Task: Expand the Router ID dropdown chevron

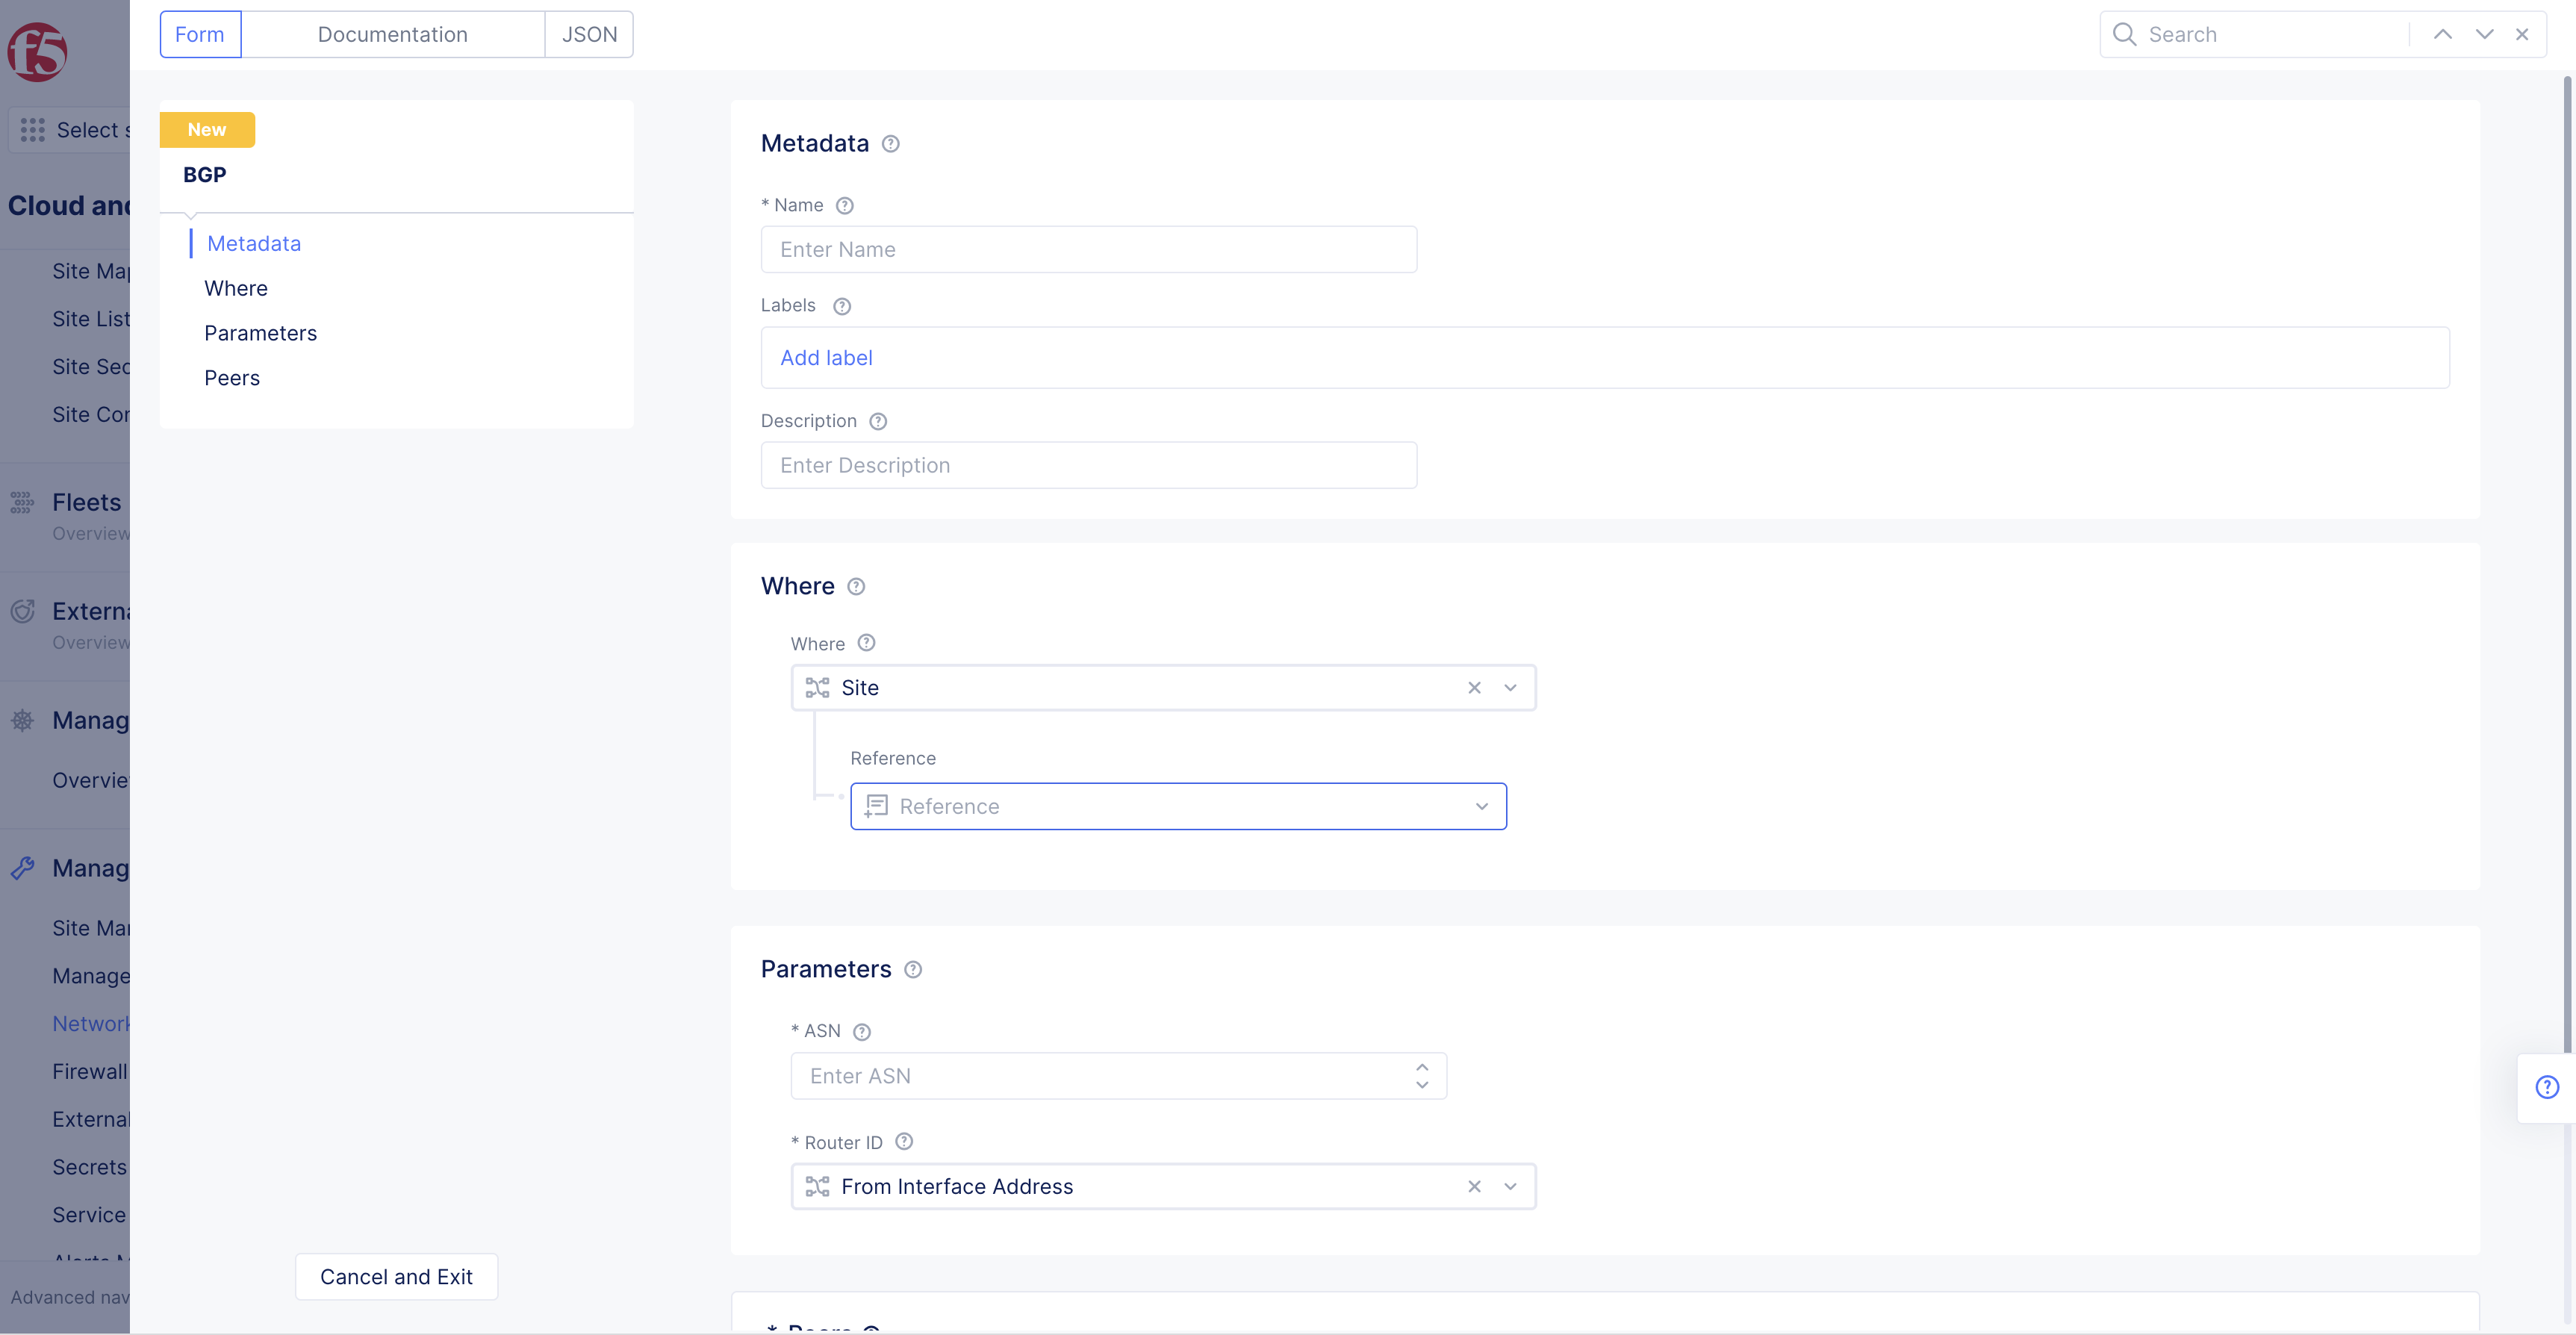Action: [1510, 1187]
